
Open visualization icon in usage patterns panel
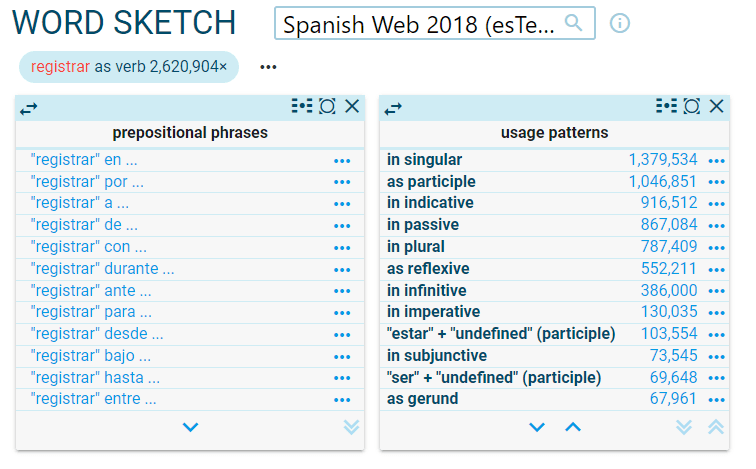click(x=666, y=107)
